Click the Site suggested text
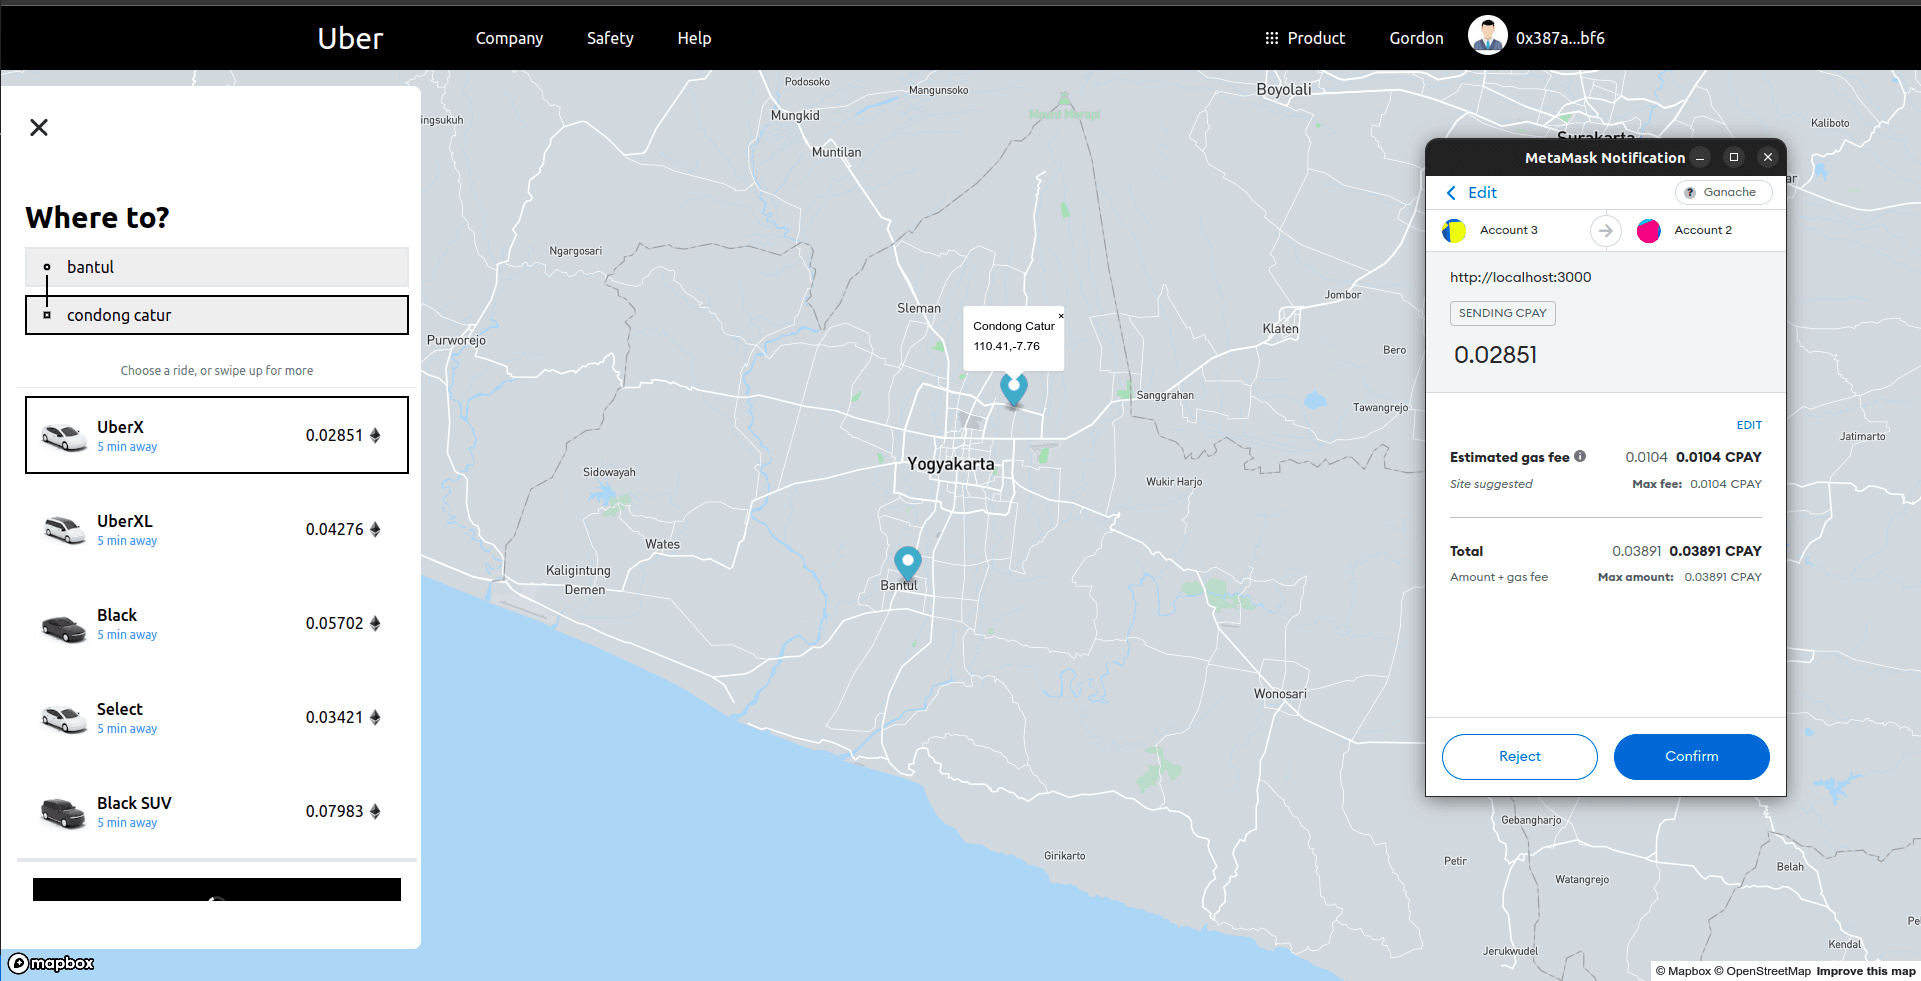 1491,484
